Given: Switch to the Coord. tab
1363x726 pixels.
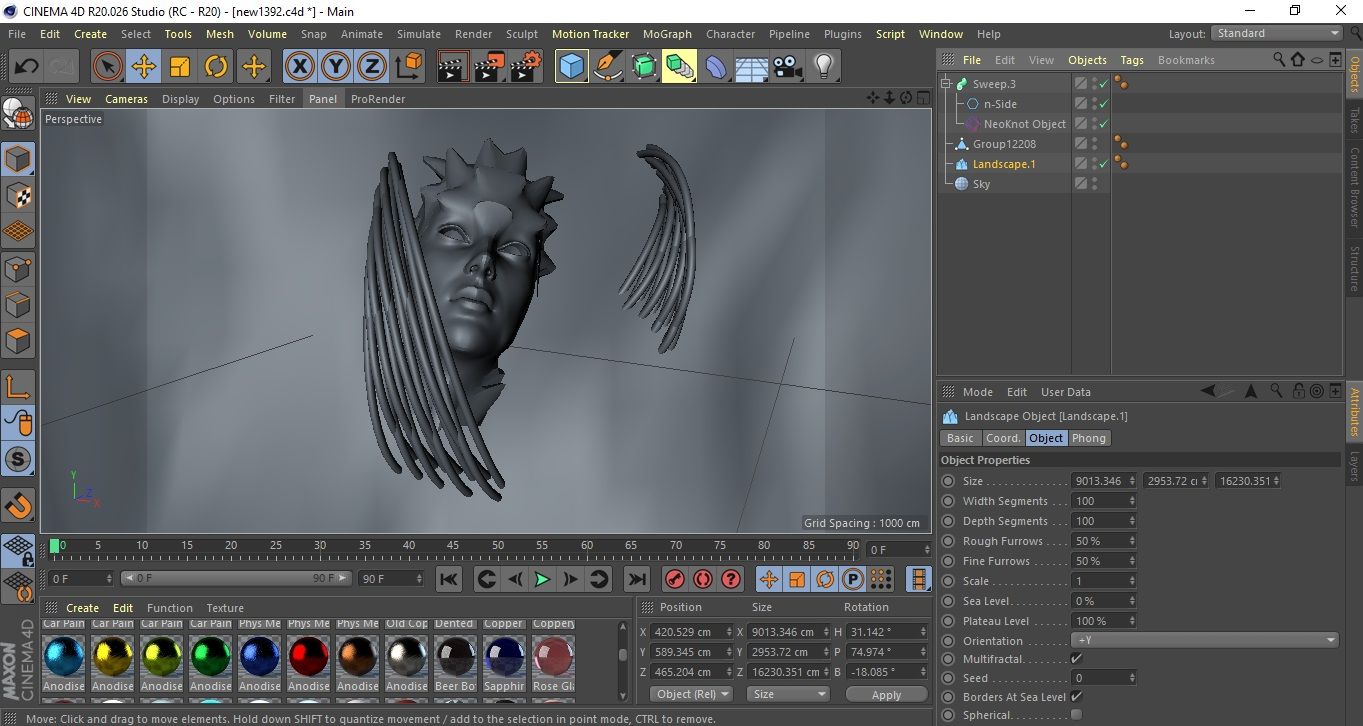Looking at the screenshot, I should coord(1003,438).
